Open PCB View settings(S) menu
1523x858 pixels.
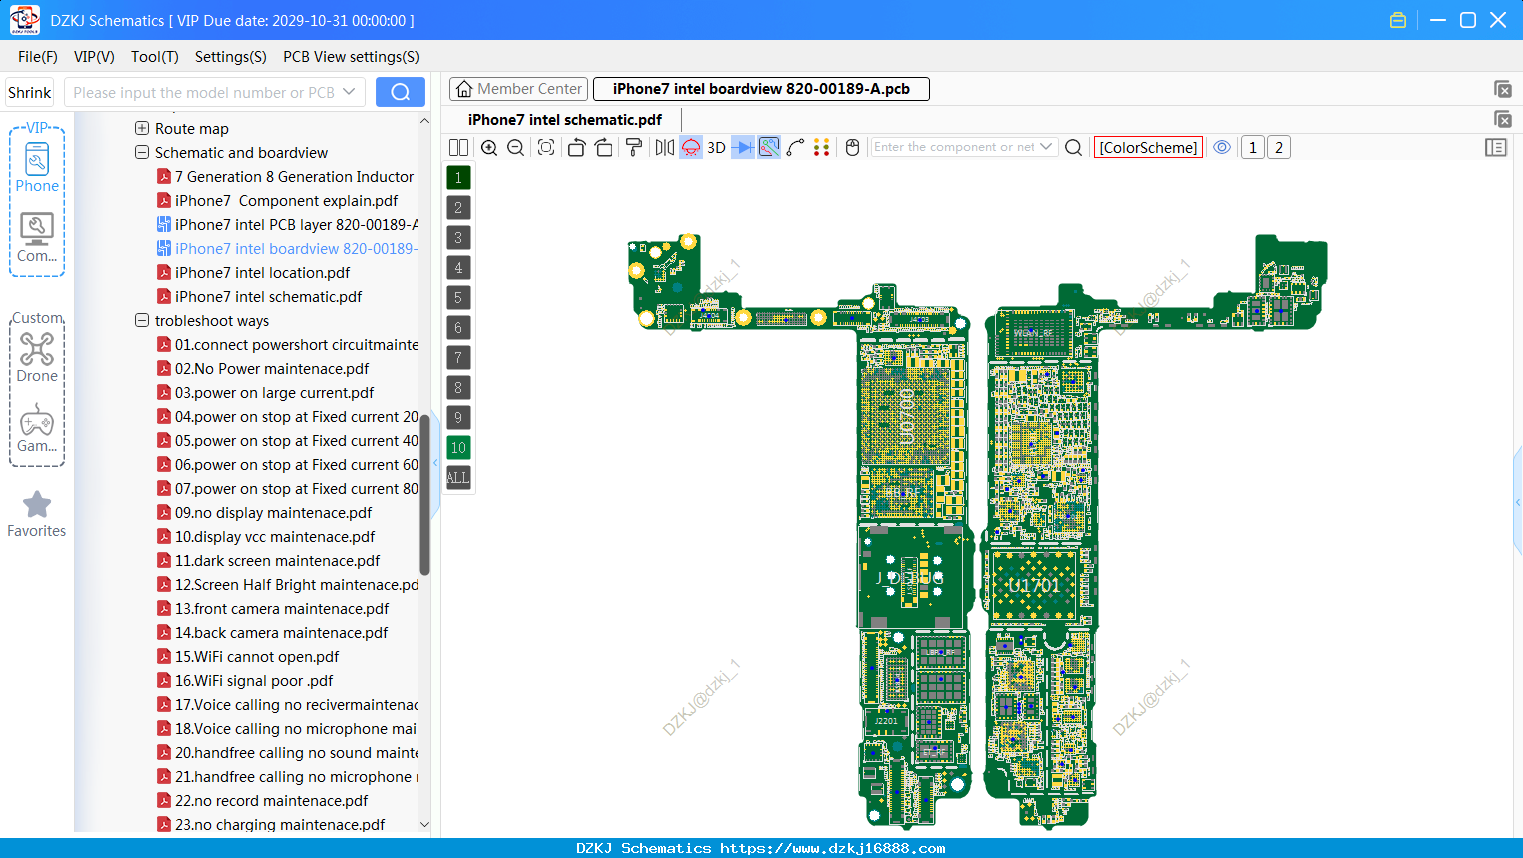pos(351,57)
